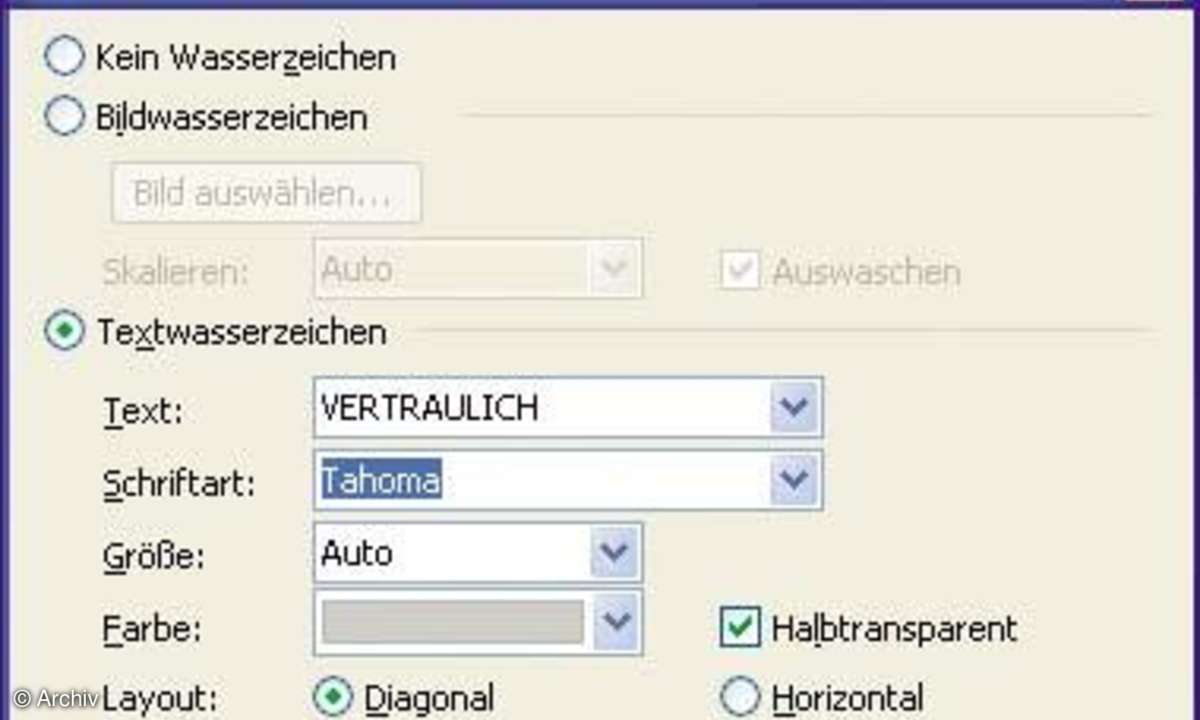Screen dimensions: 1200x720
Task: Select the Kein Wasserzeichen radio button
Action: click(64, 57)
